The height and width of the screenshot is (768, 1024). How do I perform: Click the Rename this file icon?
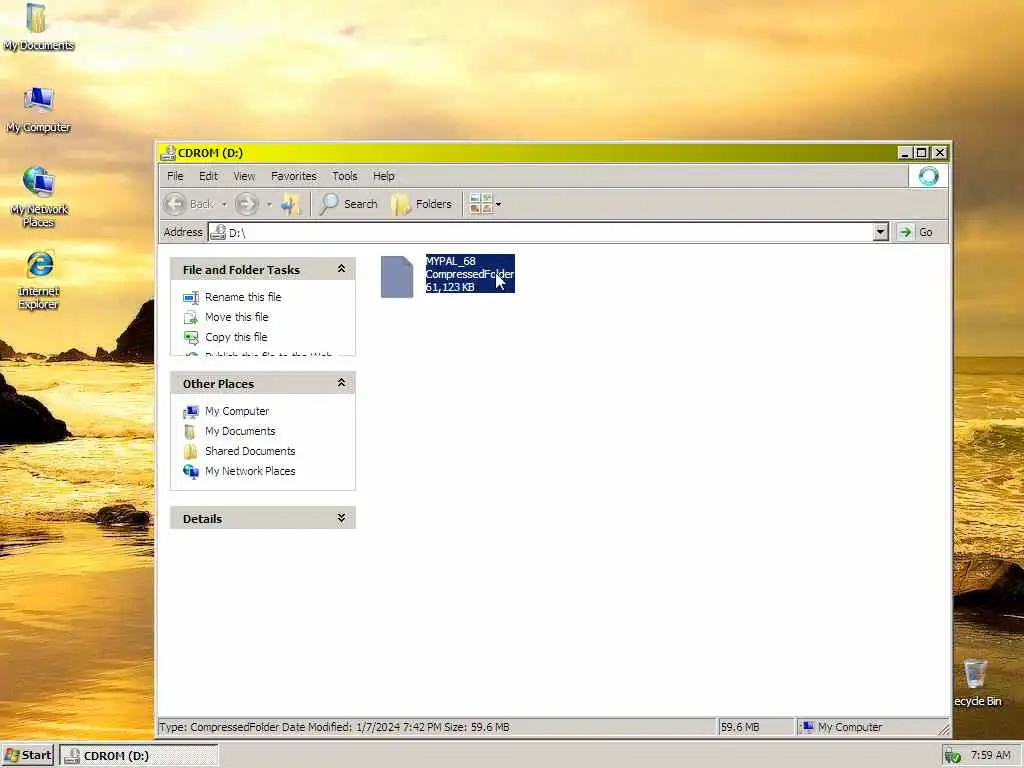[x=191, y=298]
